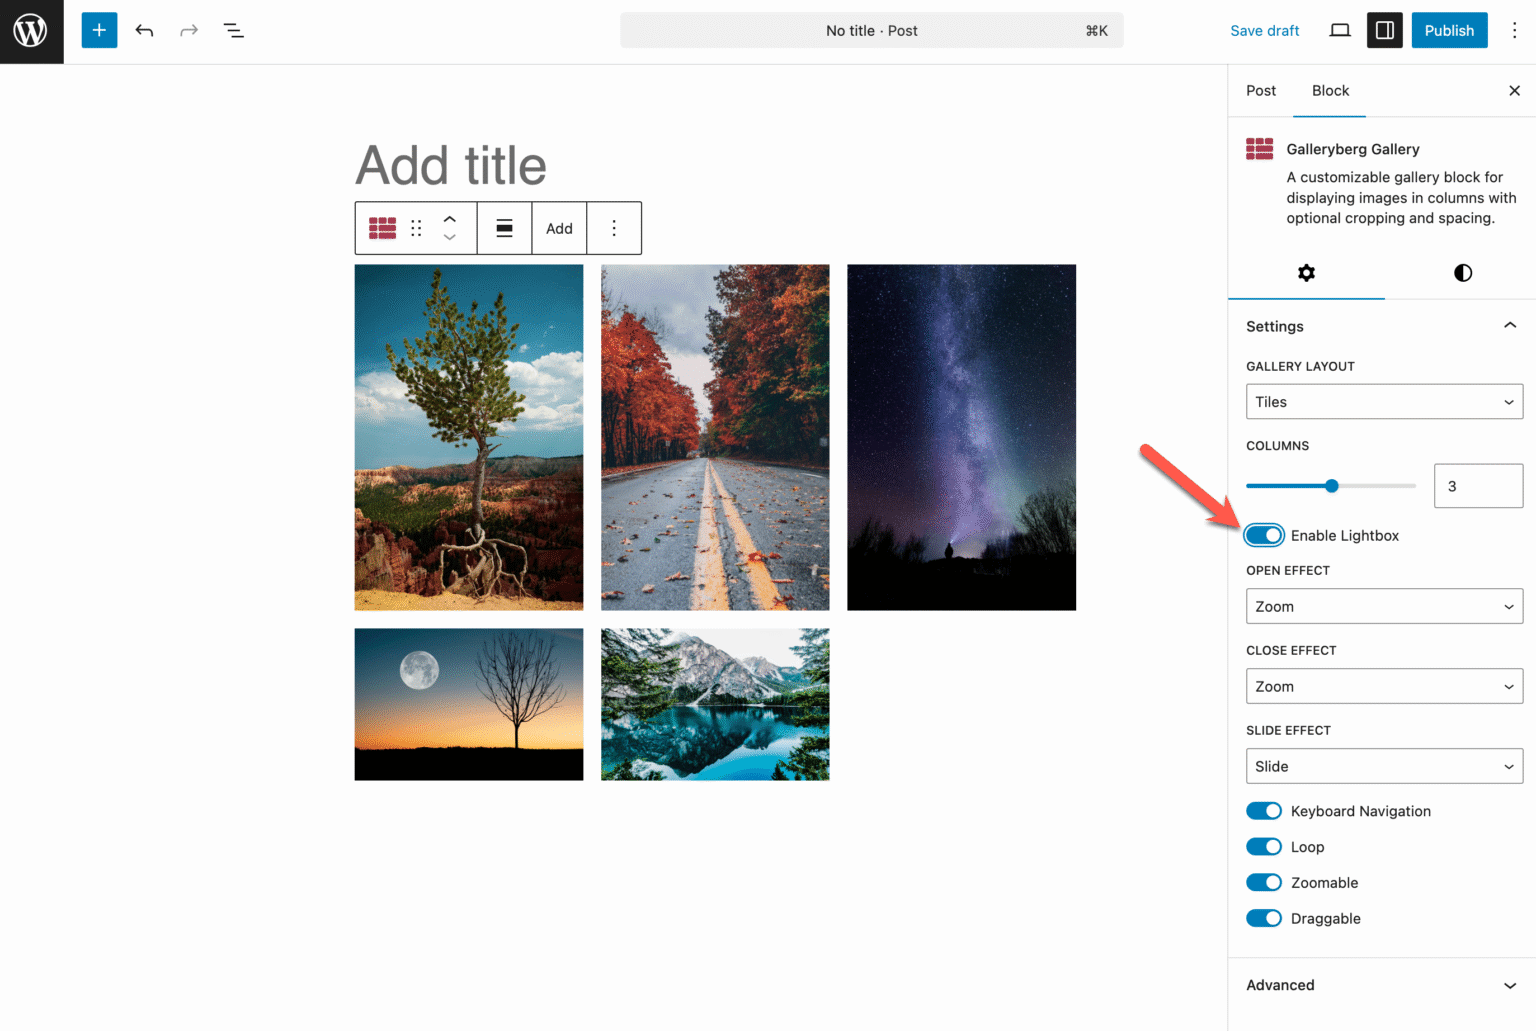Open the block inserter
Viewport: 1536px width, 1031px height.
(x=99, y=30)
